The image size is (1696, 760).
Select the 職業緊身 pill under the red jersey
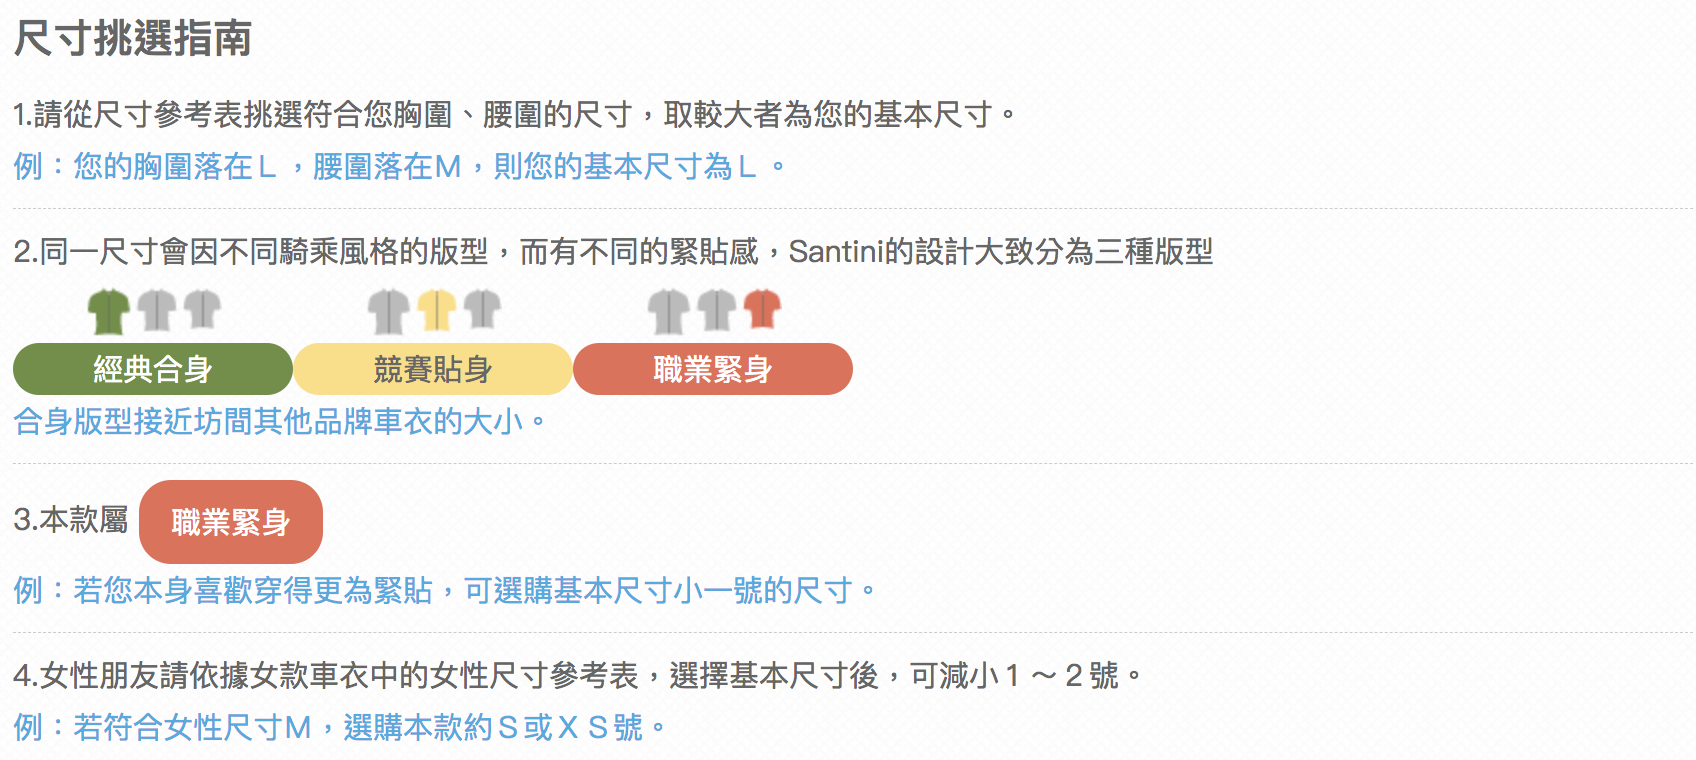tap(712, 369)
